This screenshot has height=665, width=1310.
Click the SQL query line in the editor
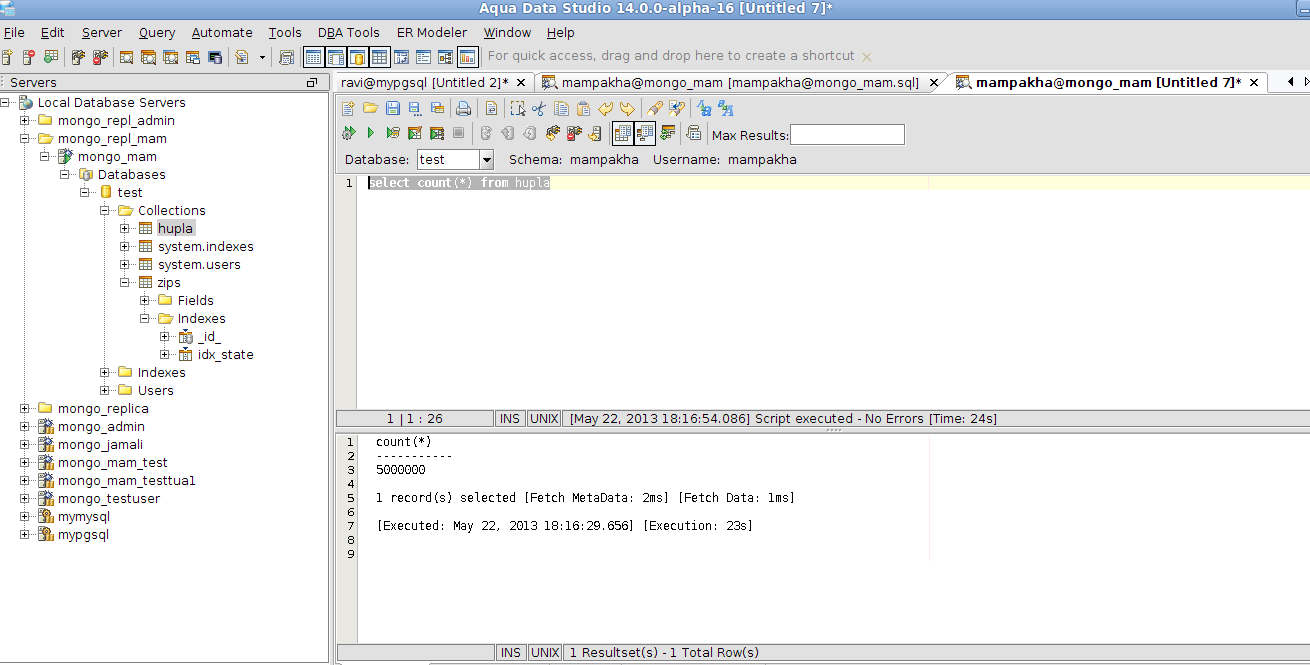coord(459,183)
